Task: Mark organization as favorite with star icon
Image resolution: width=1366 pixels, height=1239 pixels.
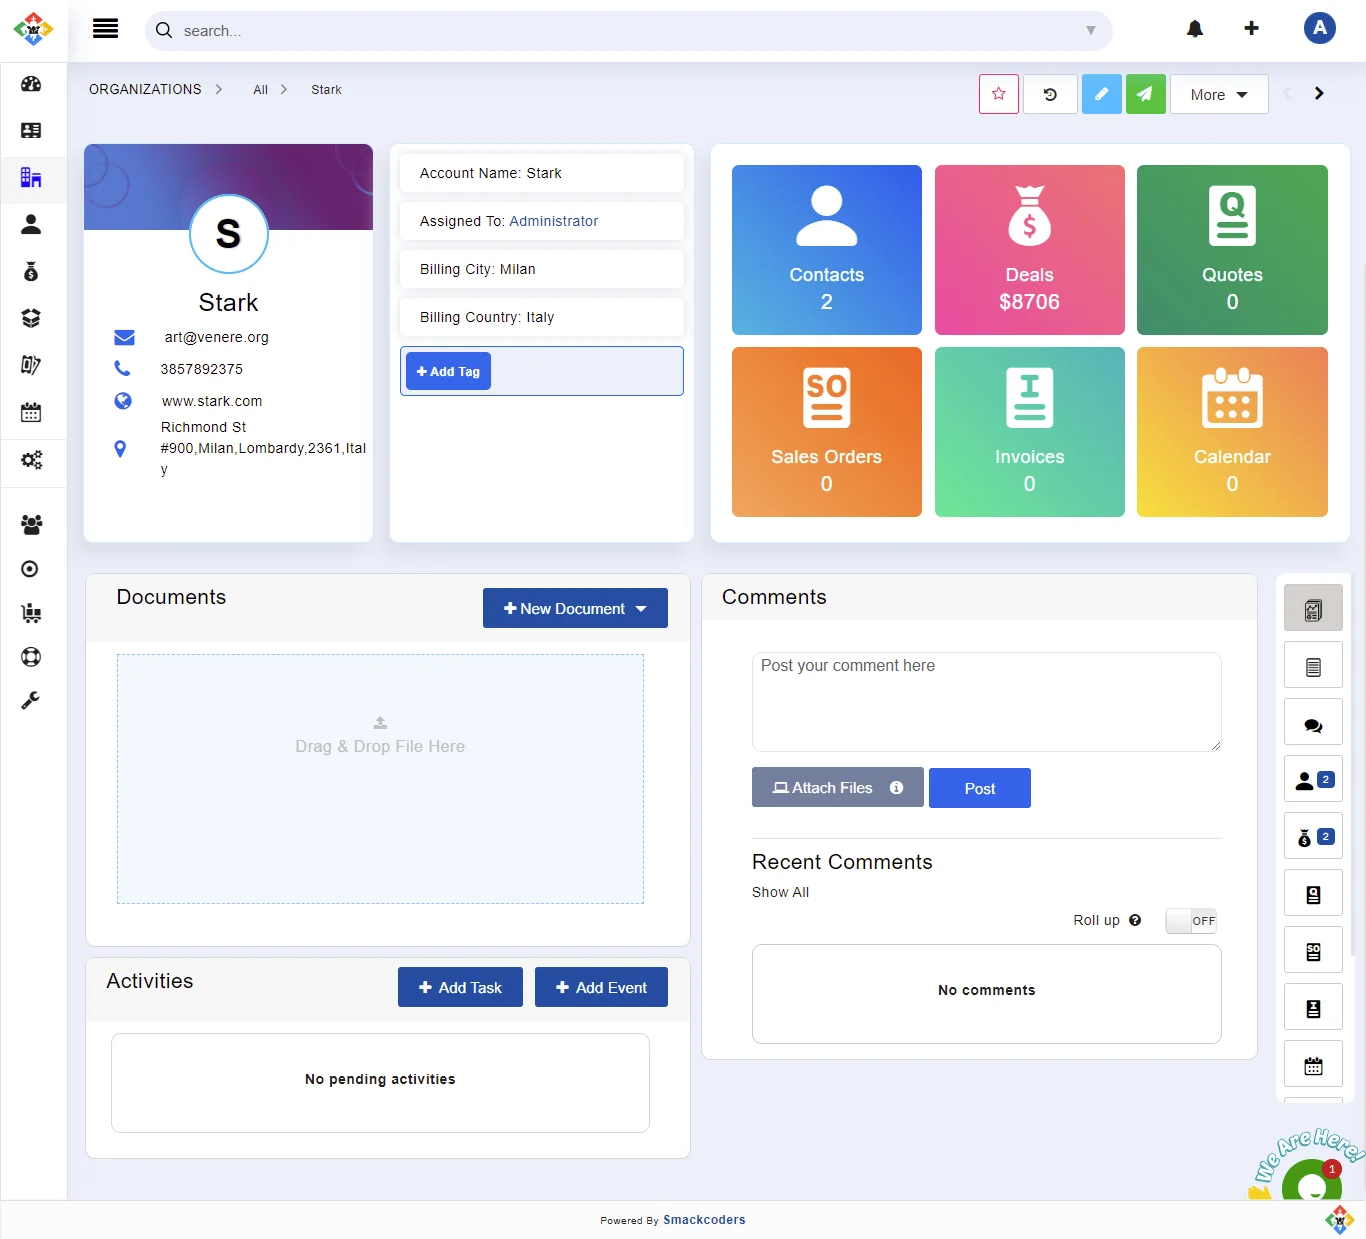Action: 998,94
